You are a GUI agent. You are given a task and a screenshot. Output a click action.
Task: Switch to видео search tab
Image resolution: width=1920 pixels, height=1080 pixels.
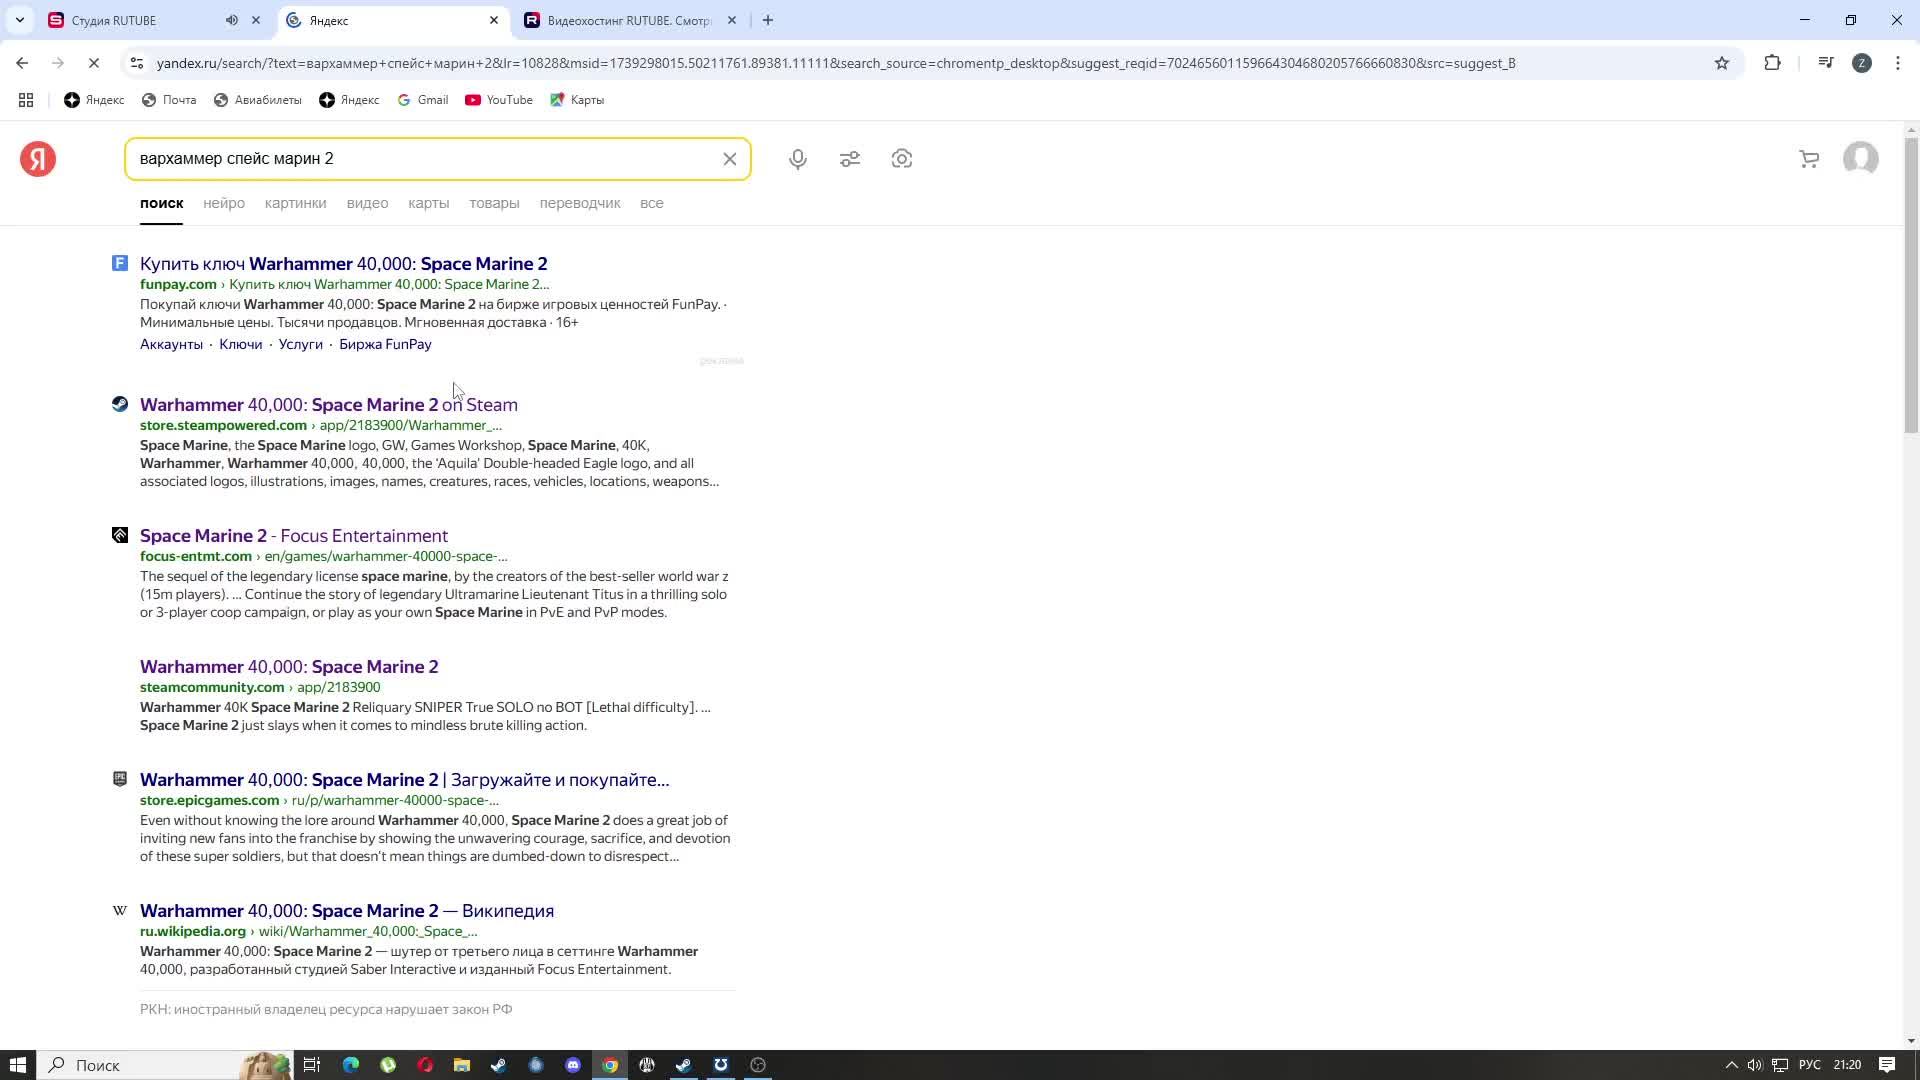click(367, 203)
